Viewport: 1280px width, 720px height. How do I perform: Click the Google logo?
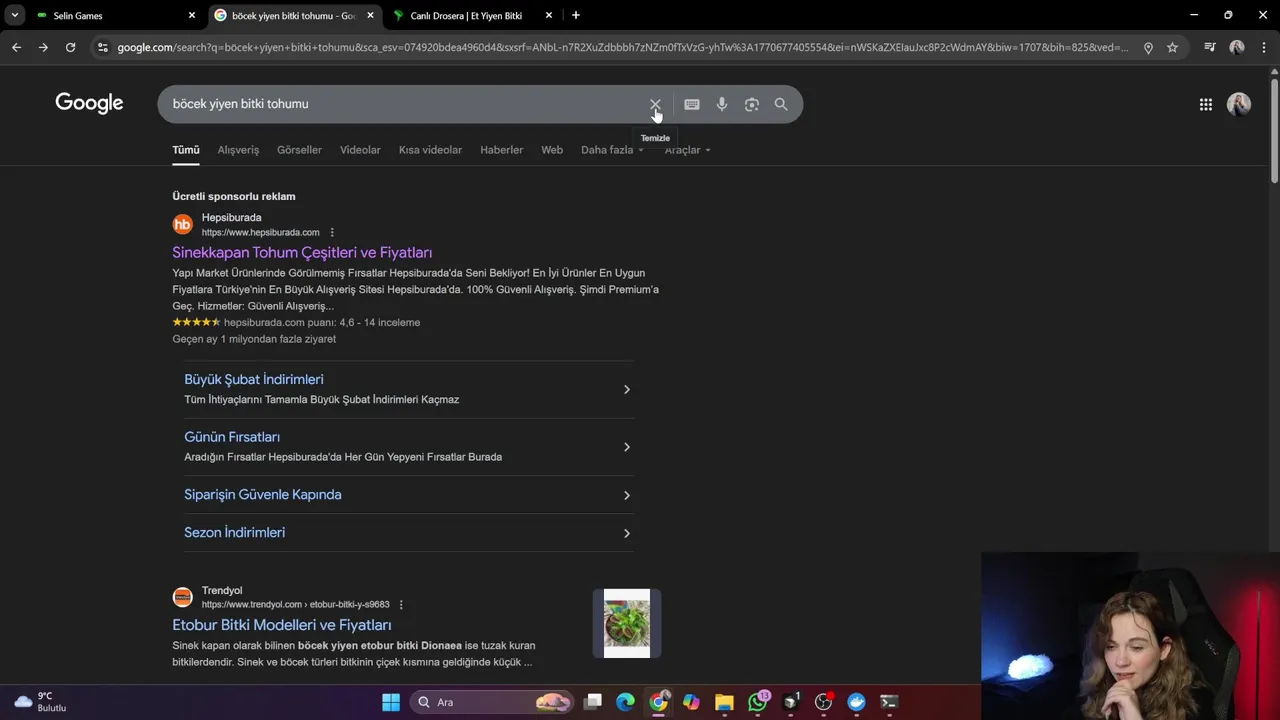click(x=89, y=104)
